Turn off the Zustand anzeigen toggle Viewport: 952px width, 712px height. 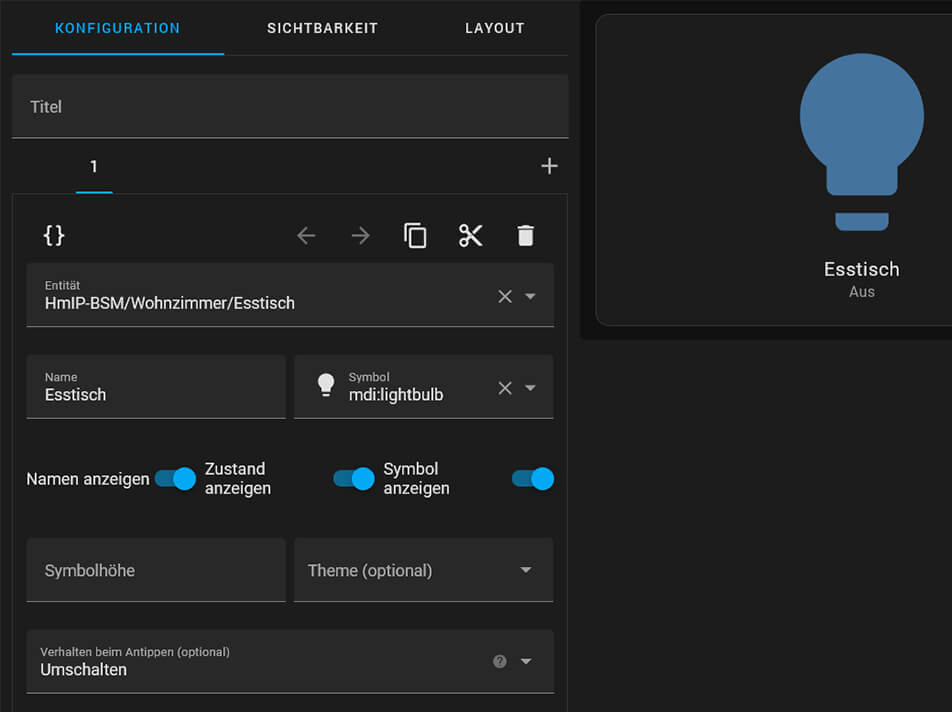point(354,479)
